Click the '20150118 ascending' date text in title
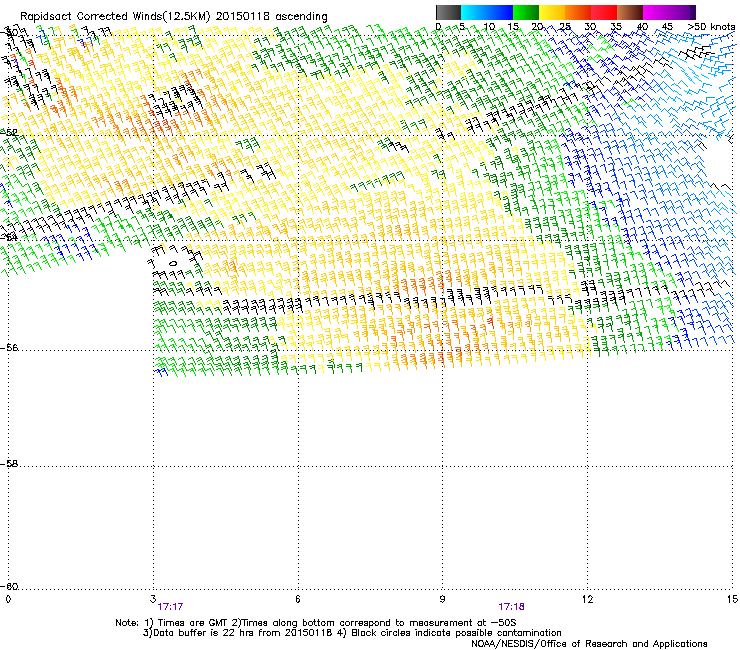The image size is (740, 650). pyautogui.click(x=271, y=17)
